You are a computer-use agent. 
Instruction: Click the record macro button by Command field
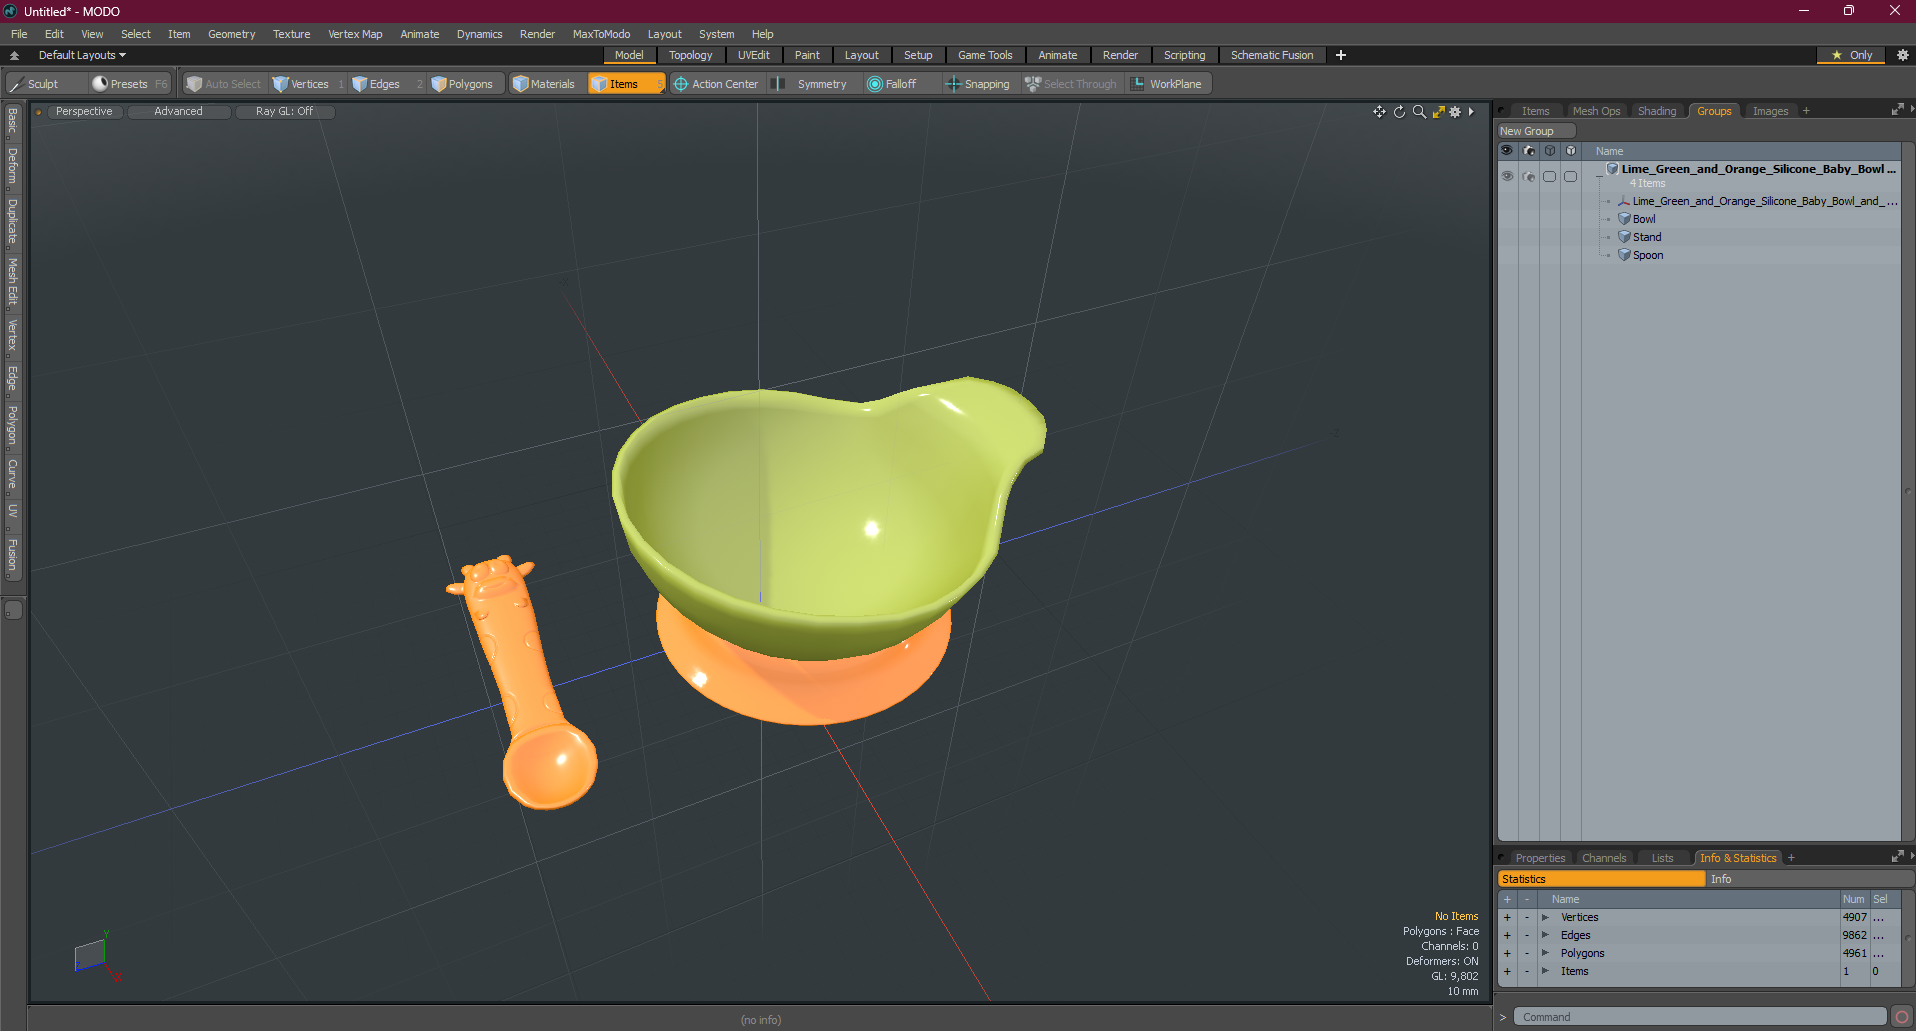[x=1902, y=1017]
